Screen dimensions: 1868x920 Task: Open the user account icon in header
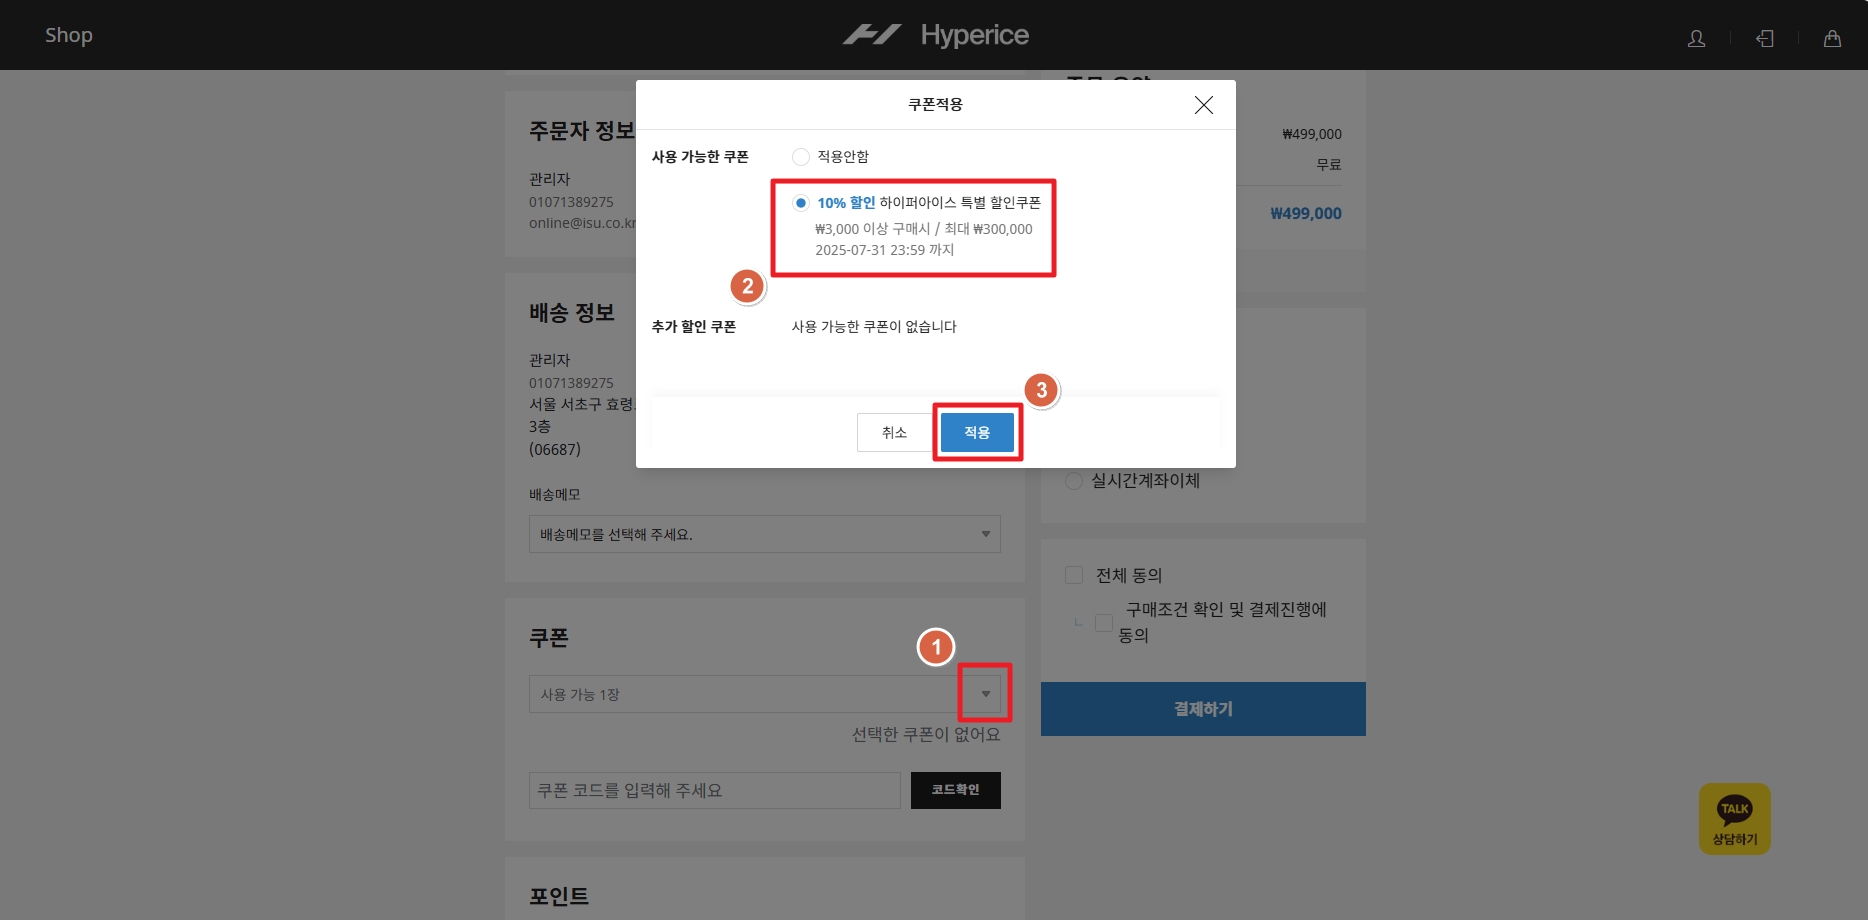(1696, 38)
